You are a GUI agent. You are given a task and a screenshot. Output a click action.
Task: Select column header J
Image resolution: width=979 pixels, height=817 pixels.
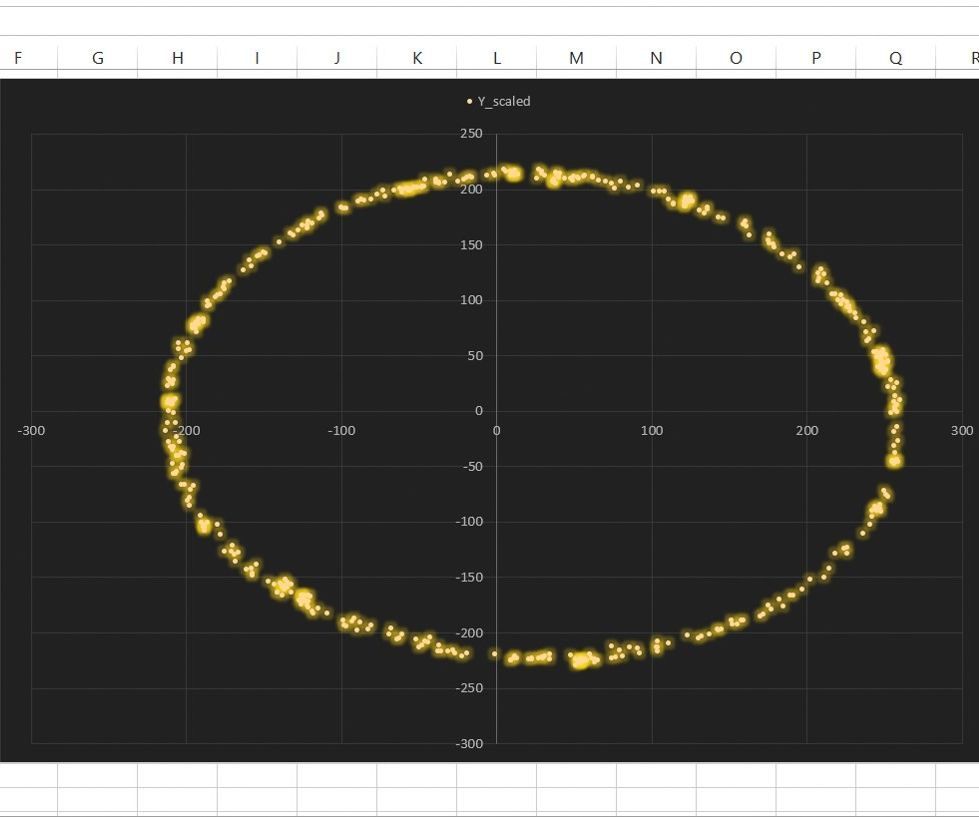[336, 57]
